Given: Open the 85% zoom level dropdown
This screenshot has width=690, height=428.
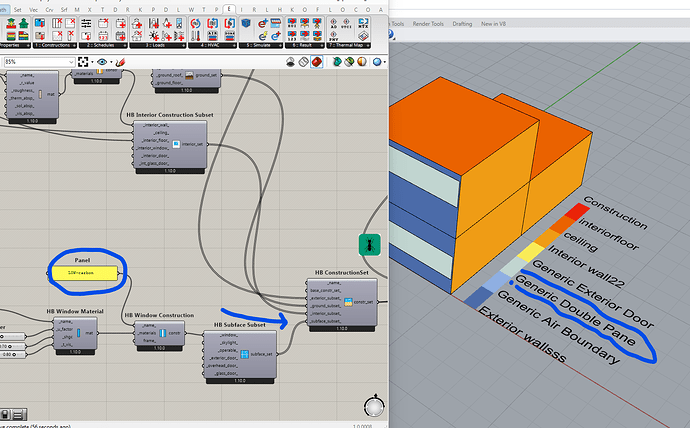Looking at the screenshot, I should (39, 62).
